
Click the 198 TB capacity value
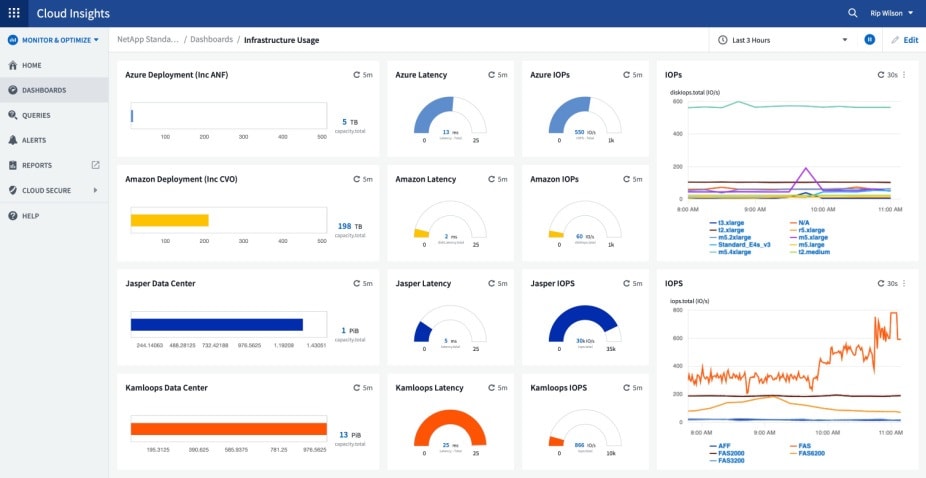coord(349,226)
